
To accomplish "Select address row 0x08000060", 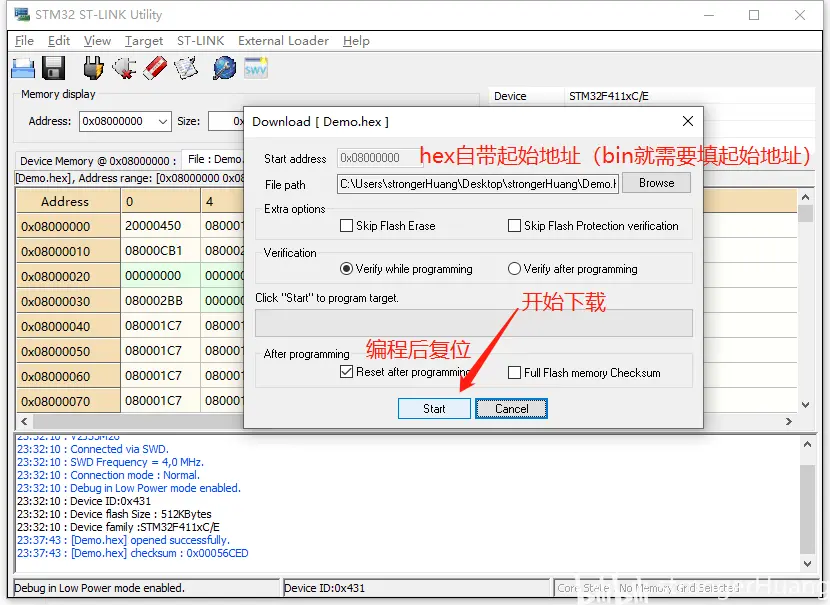I will click(68, 376).
